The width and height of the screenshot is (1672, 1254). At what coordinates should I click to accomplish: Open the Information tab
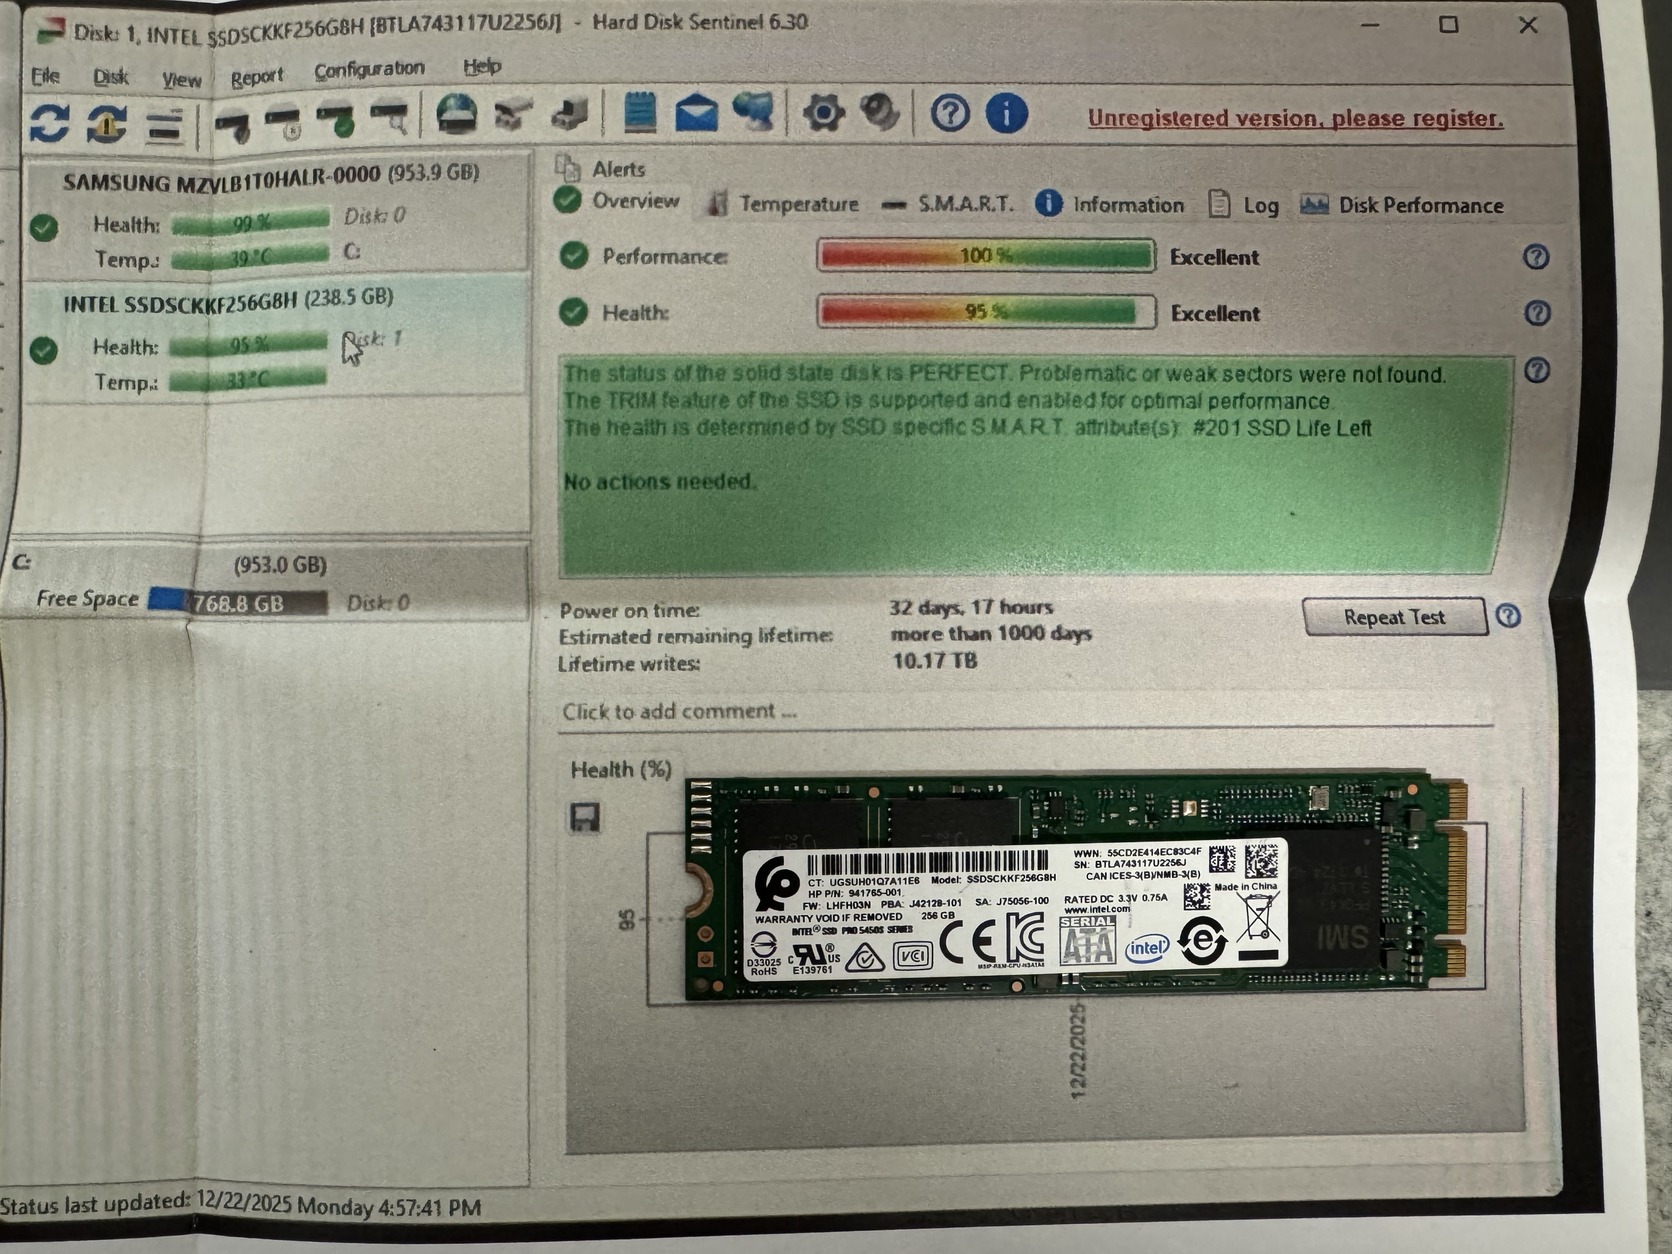[1109, 204]
